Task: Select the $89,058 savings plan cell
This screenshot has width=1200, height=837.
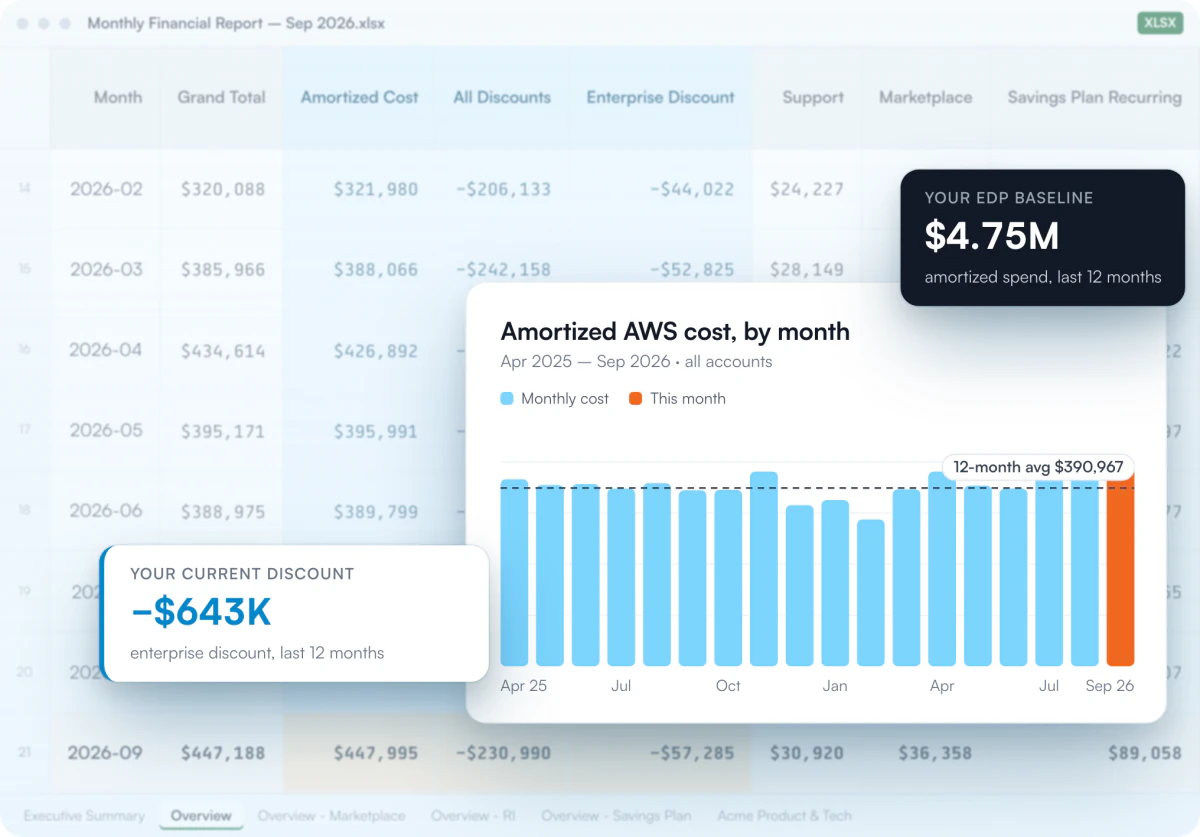Action: 1145,753
